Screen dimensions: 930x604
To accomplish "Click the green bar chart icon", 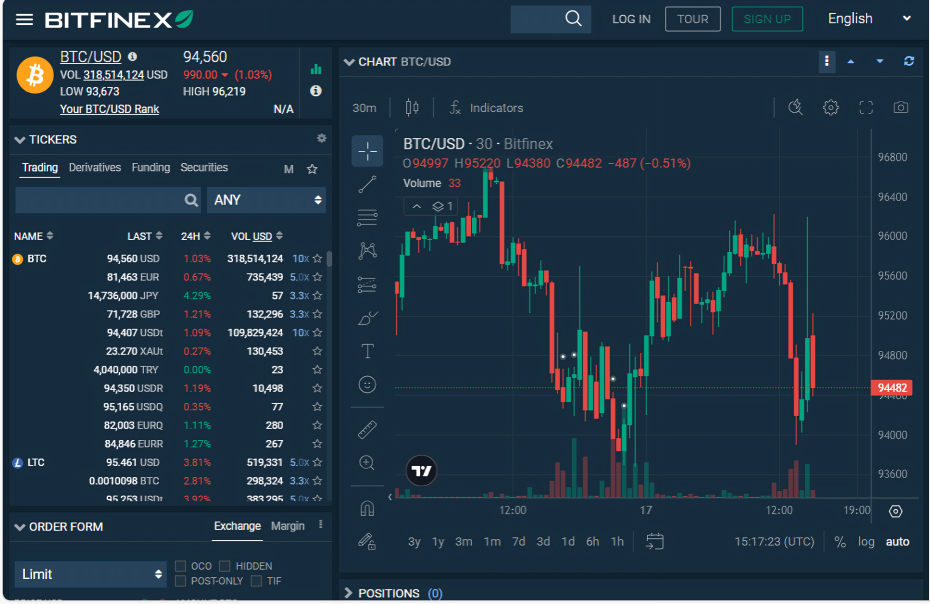I will pos(316,69).
